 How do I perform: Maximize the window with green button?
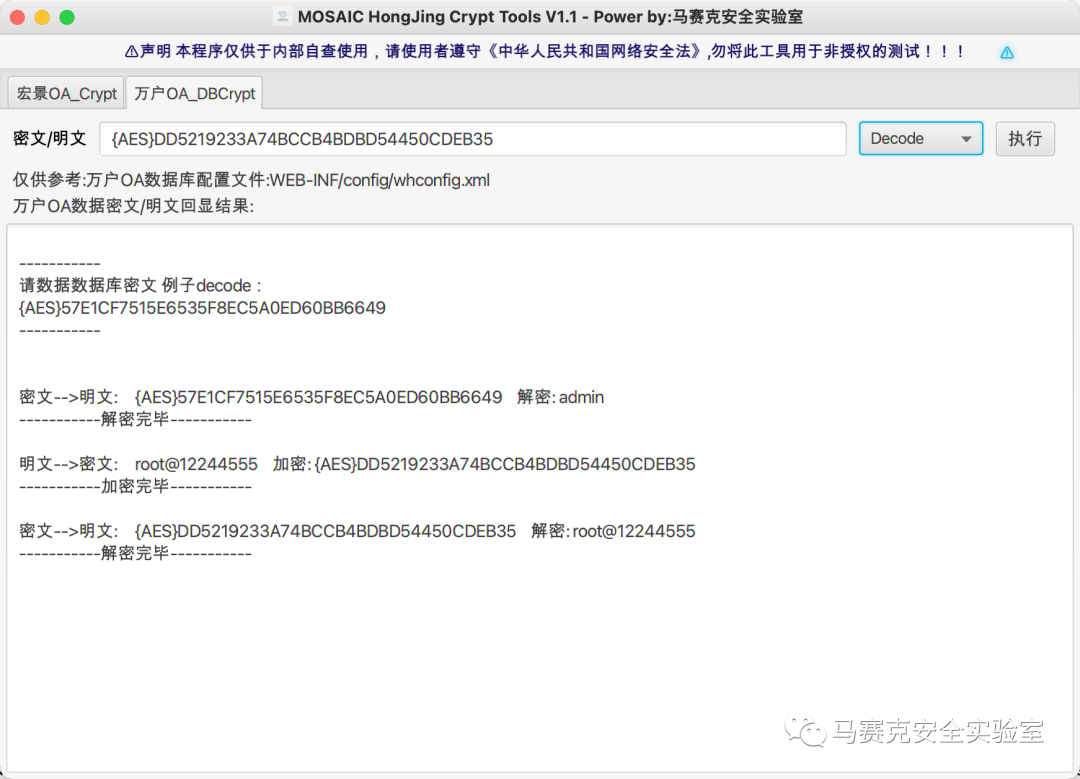67,17
